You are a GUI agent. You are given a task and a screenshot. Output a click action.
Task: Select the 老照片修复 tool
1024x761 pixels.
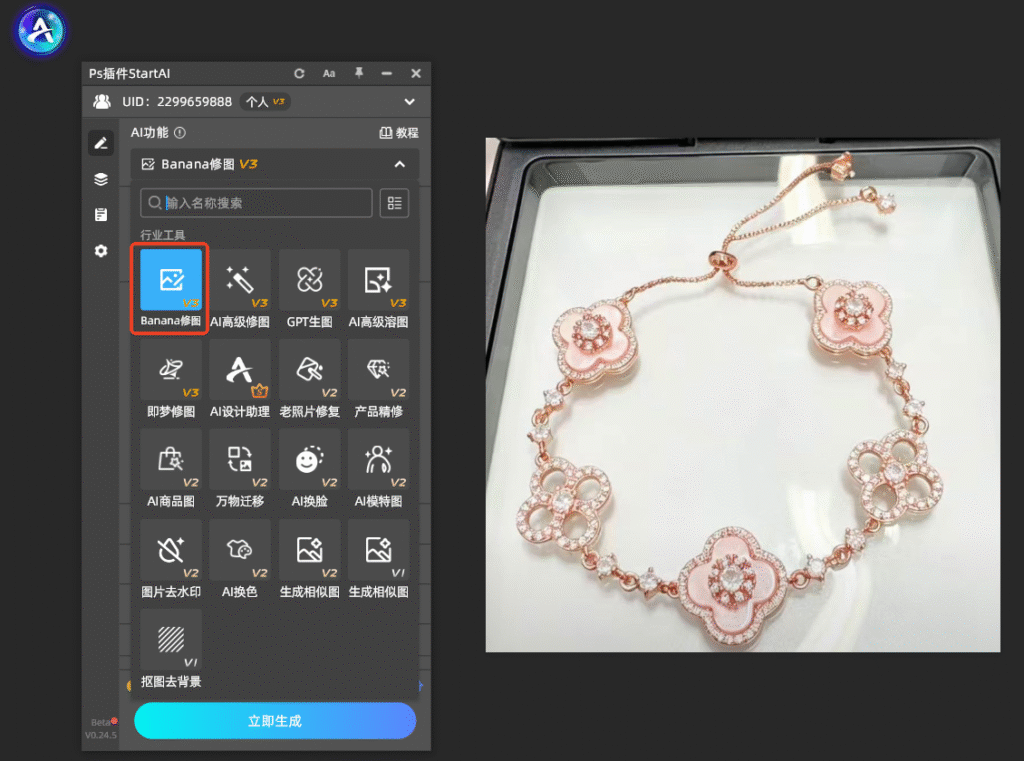point(309,378)
